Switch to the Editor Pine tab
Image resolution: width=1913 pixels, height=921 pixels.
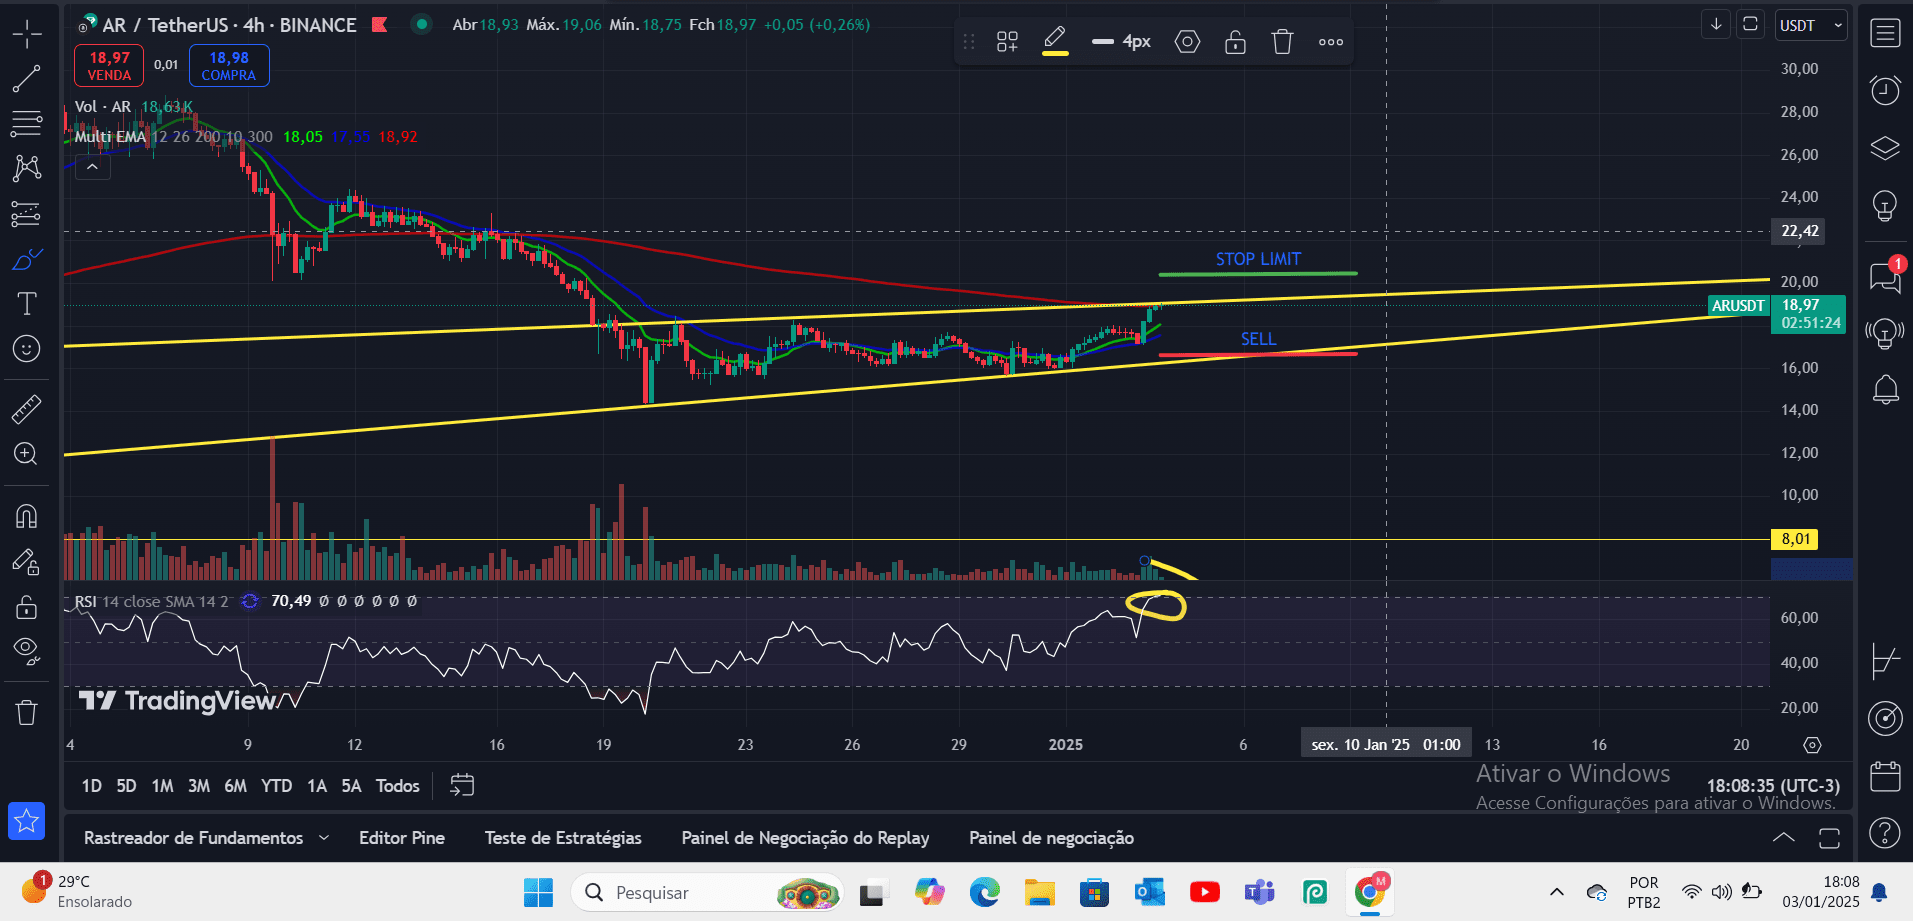[402, 838]
